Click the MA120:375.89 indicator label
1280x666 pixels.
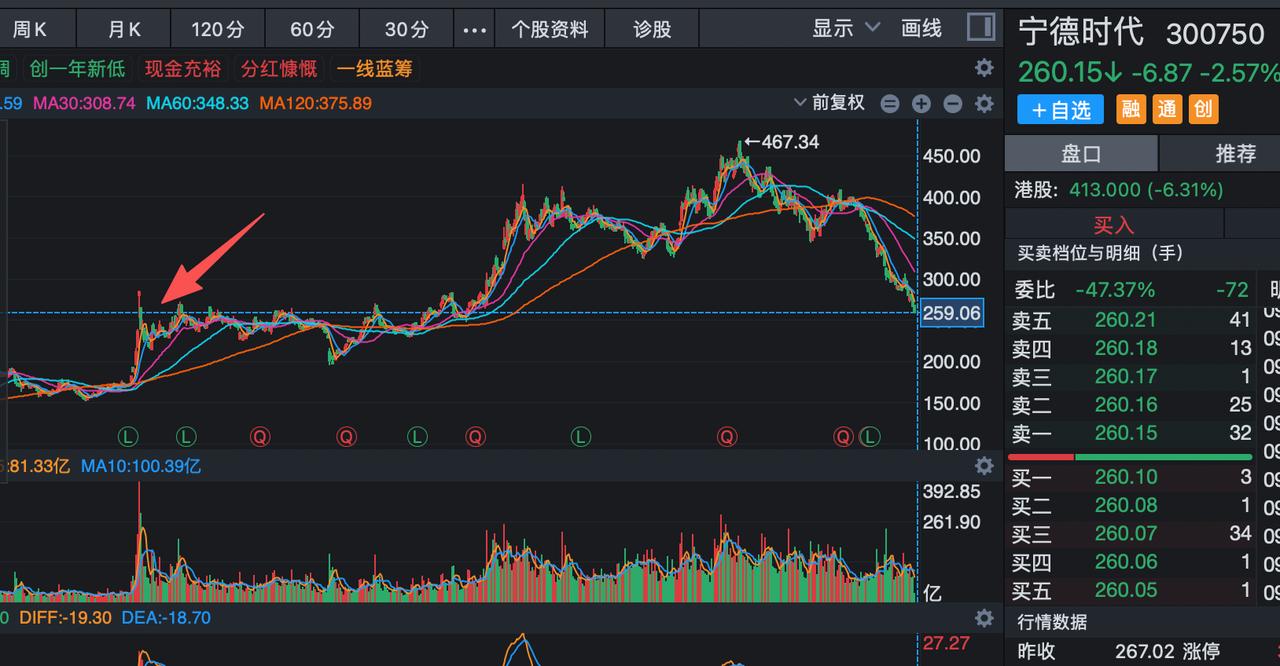[x=315, y=103]
